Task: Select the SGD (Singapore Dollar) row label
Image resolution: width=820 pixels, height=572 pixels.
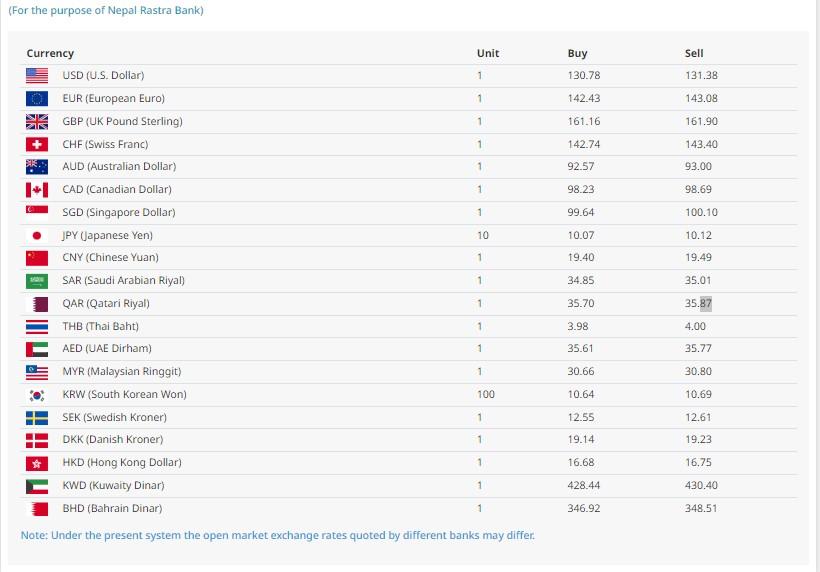Action: click(x=118, y=212)
